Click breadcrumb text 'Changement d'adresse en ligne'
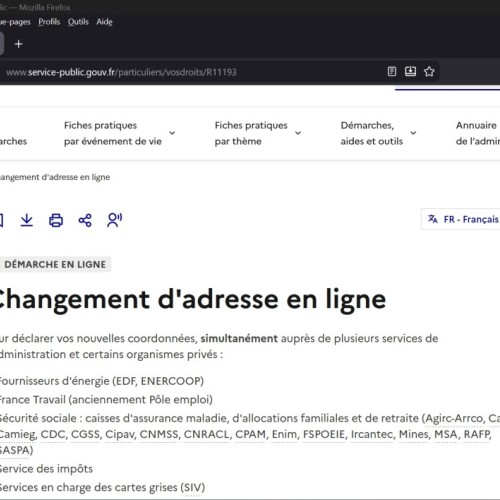 (x=54, y=177)
